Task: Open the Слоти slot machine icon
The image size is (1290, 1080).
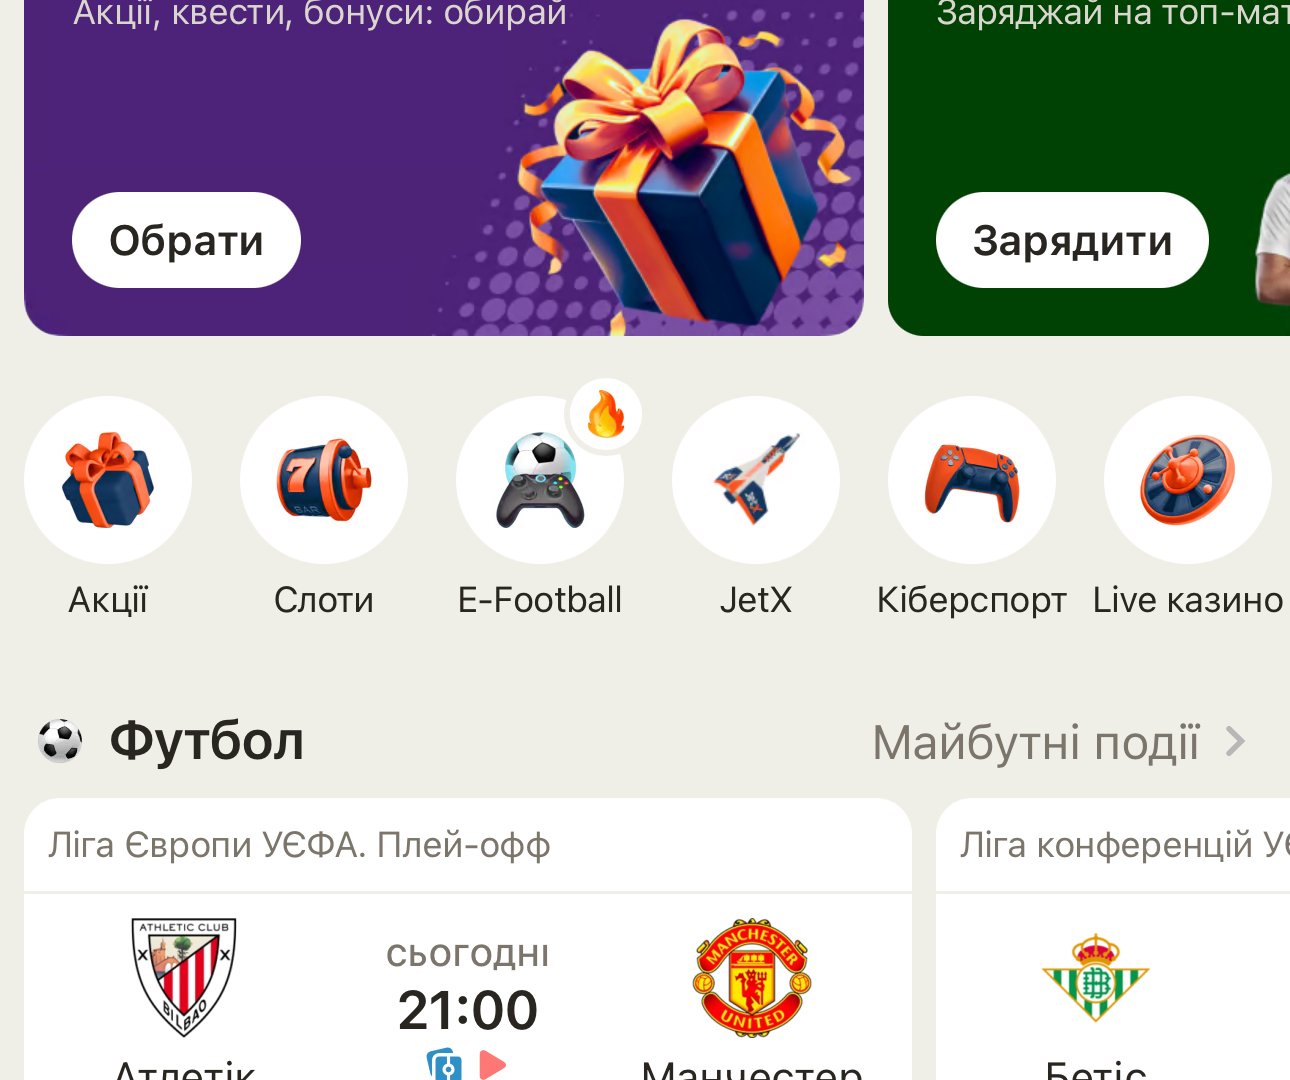Action: [324, 480]
